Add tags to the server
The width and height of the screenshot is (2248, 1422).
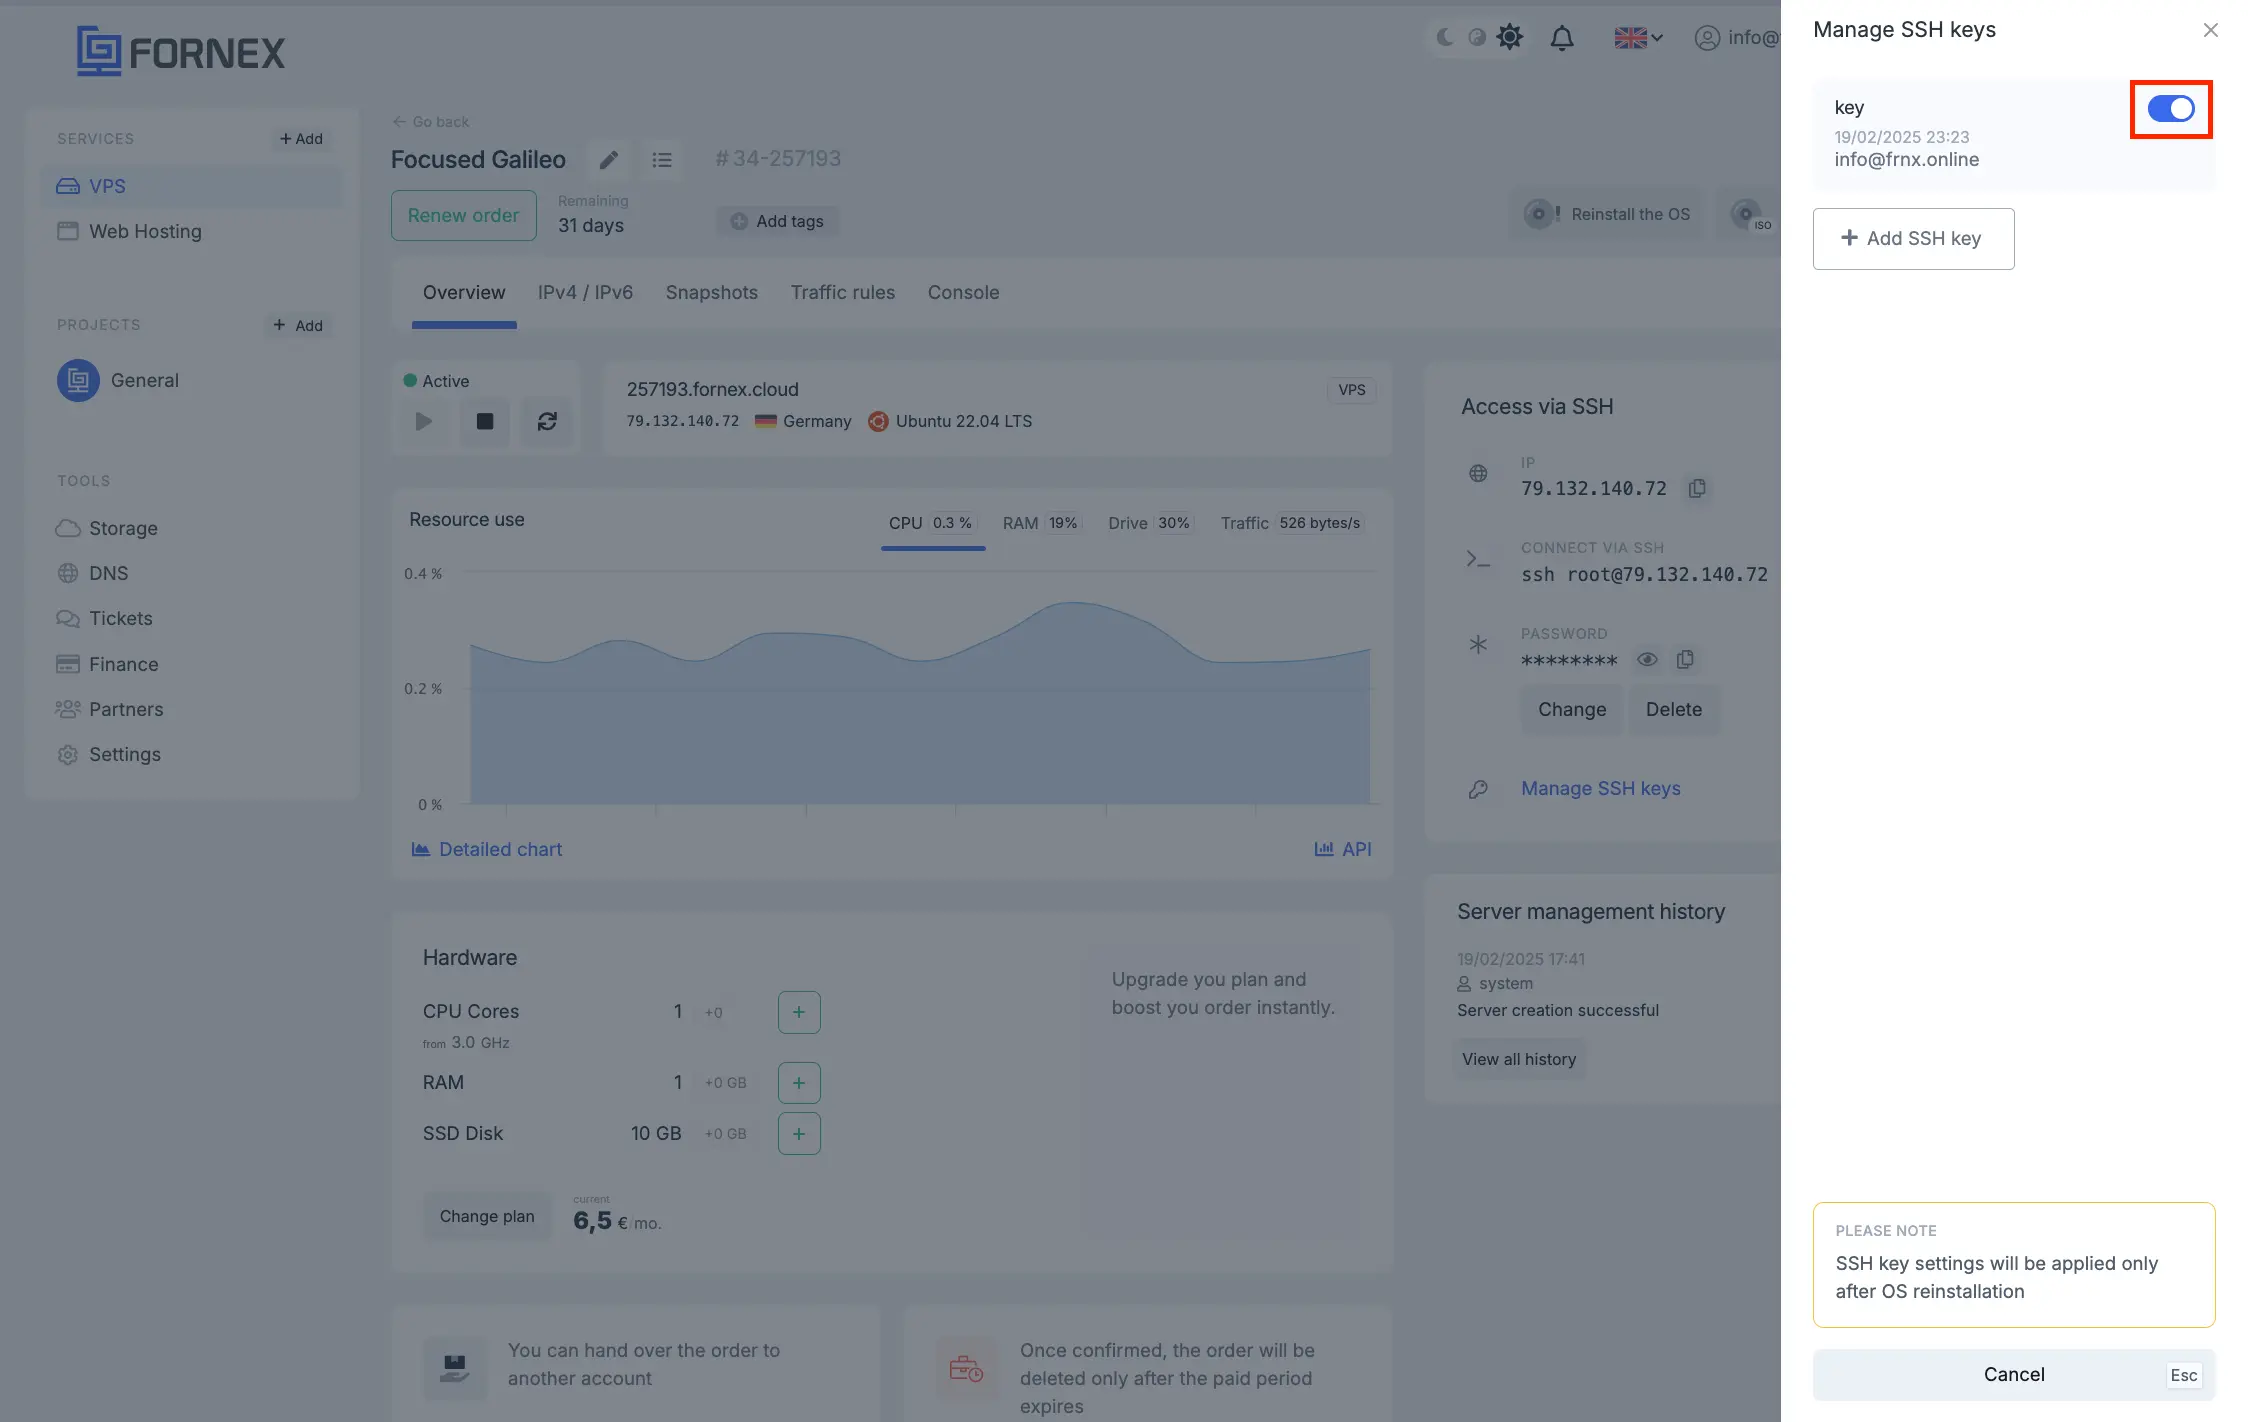[x=777, y=221]
